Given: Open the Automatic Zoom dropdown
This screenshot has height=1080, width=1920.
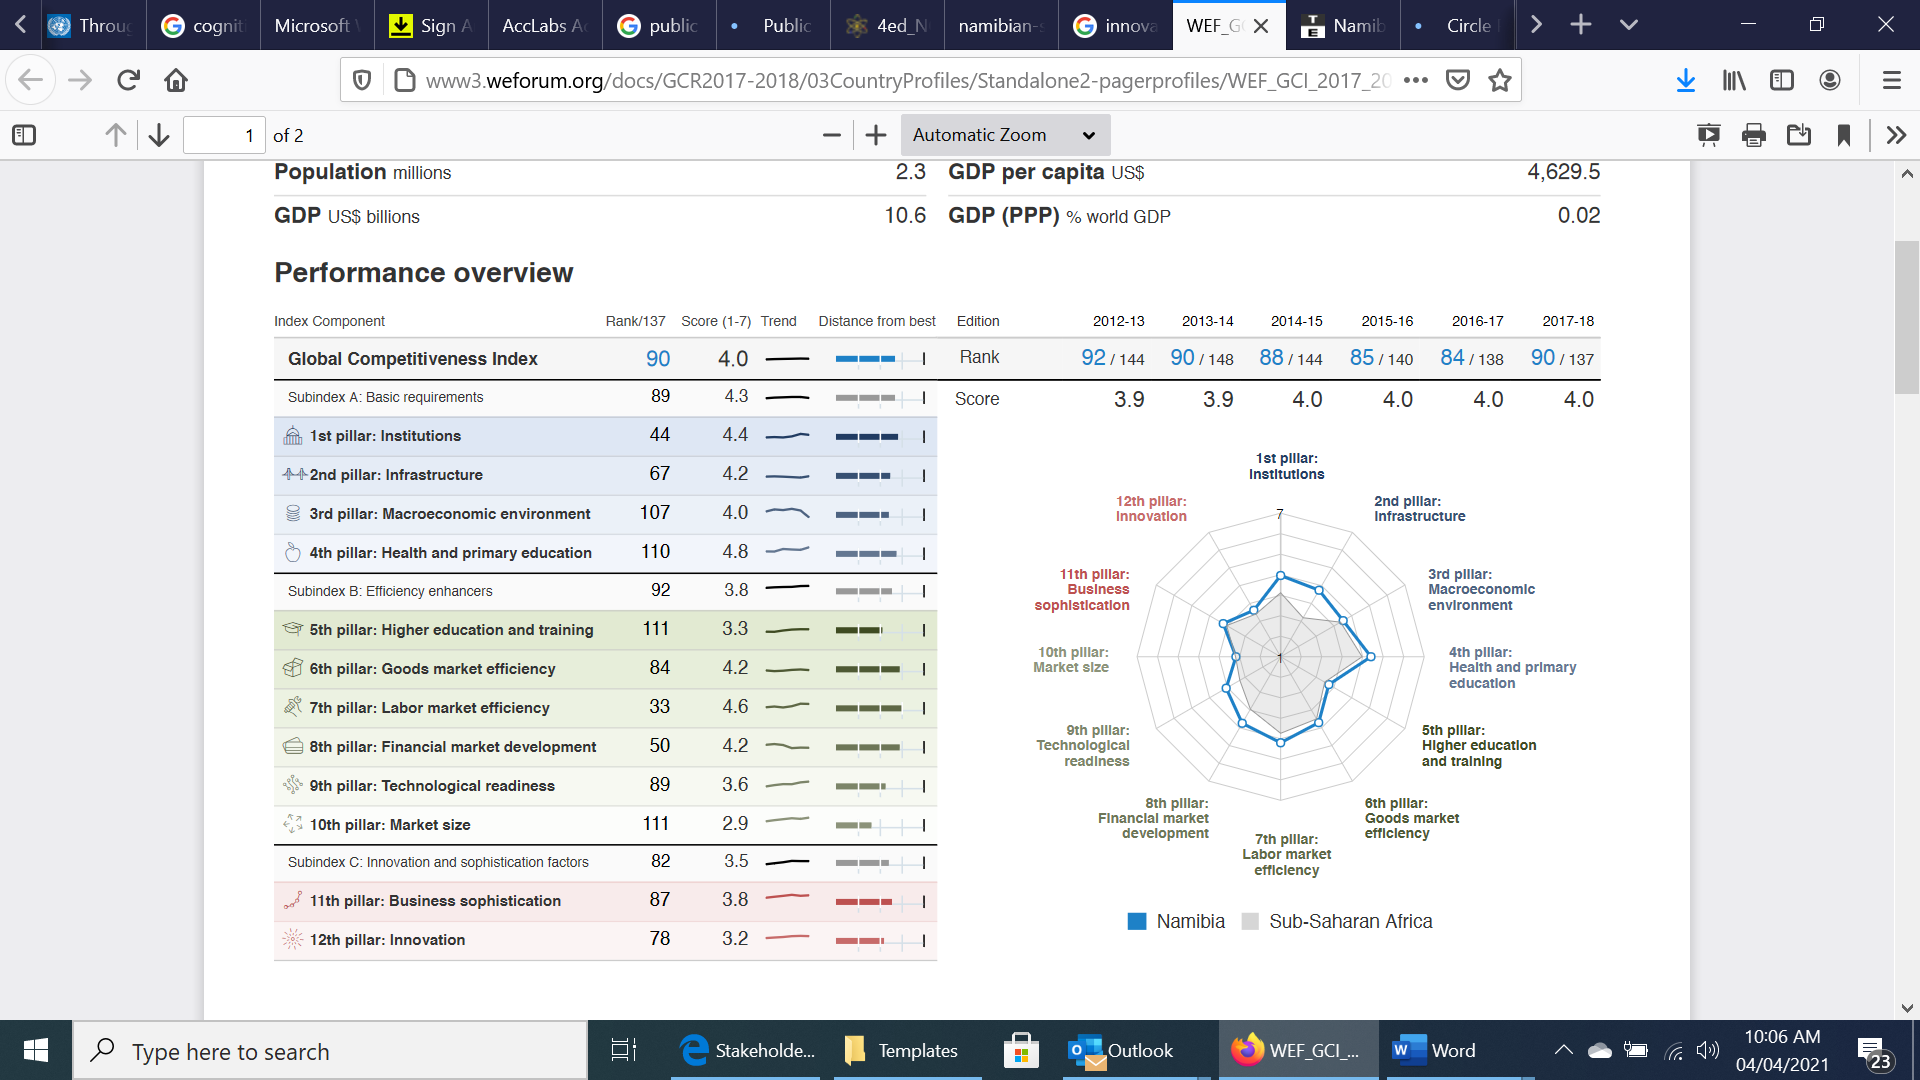Looking at the screenshot, I should (1004, 135).
